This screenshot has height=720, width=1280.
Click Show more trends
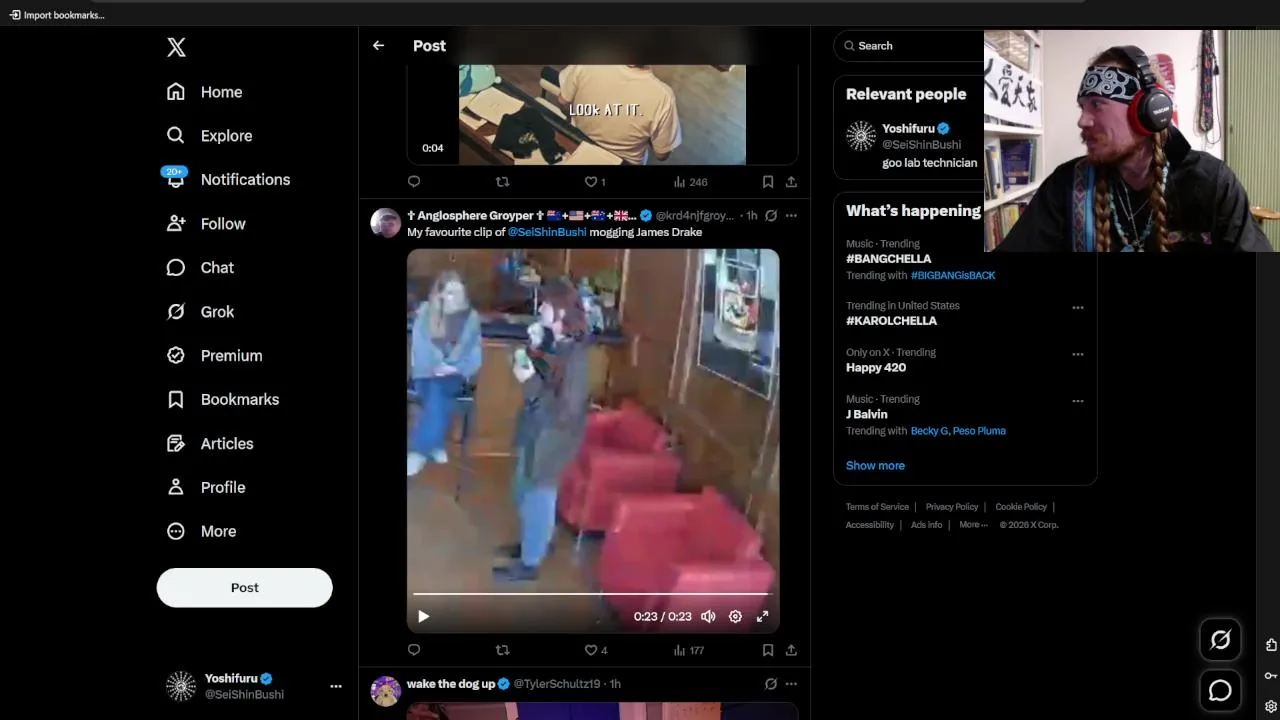[x=875, y=466]
